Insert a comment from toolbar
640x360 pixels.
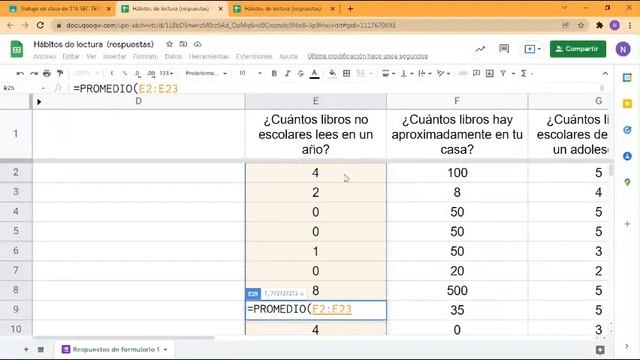point(476,73)
